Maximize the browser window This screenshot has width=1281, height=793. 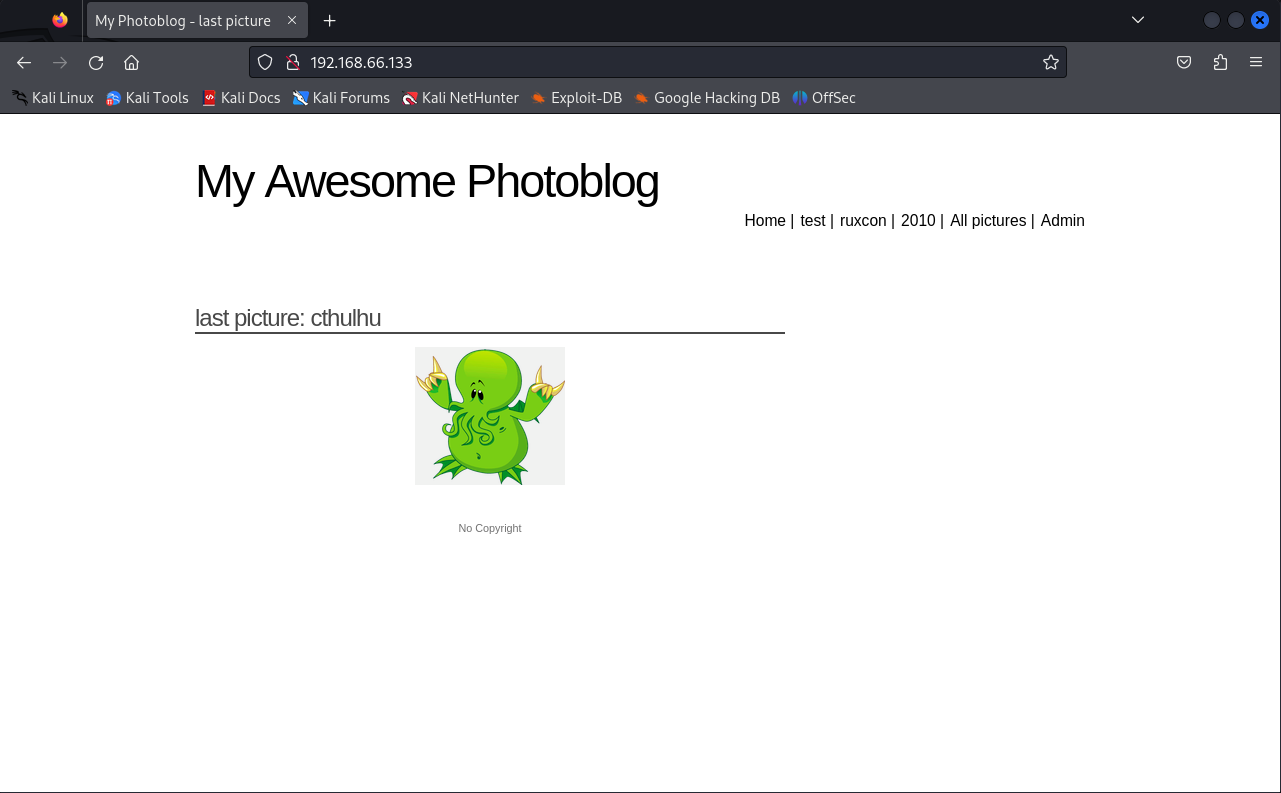1236,20
